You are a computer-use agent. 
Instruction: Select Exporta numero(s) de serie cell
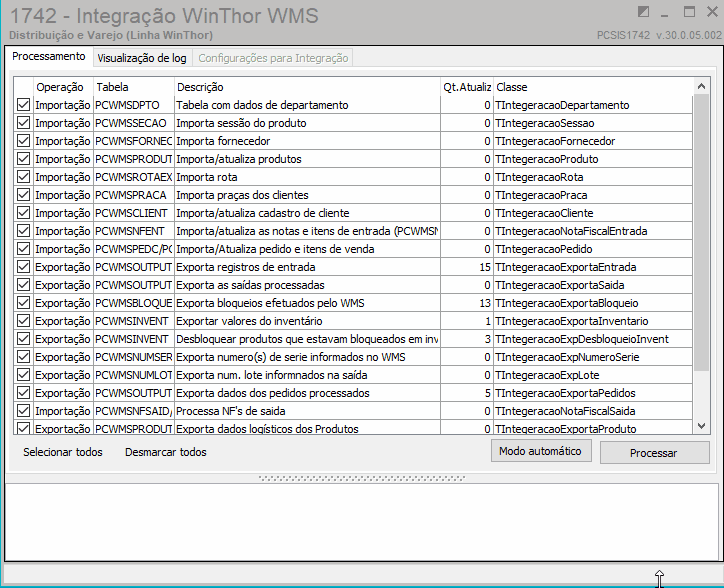coord(307,357)
